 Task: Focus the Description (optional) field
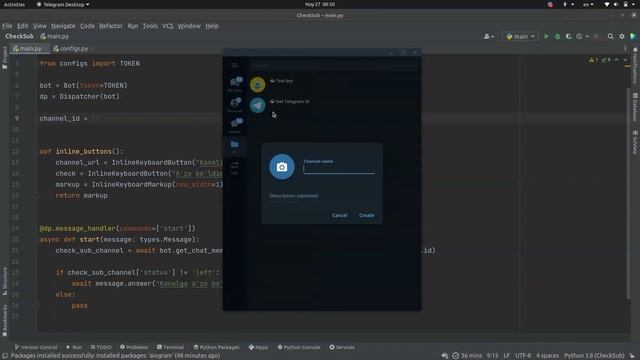322,196
